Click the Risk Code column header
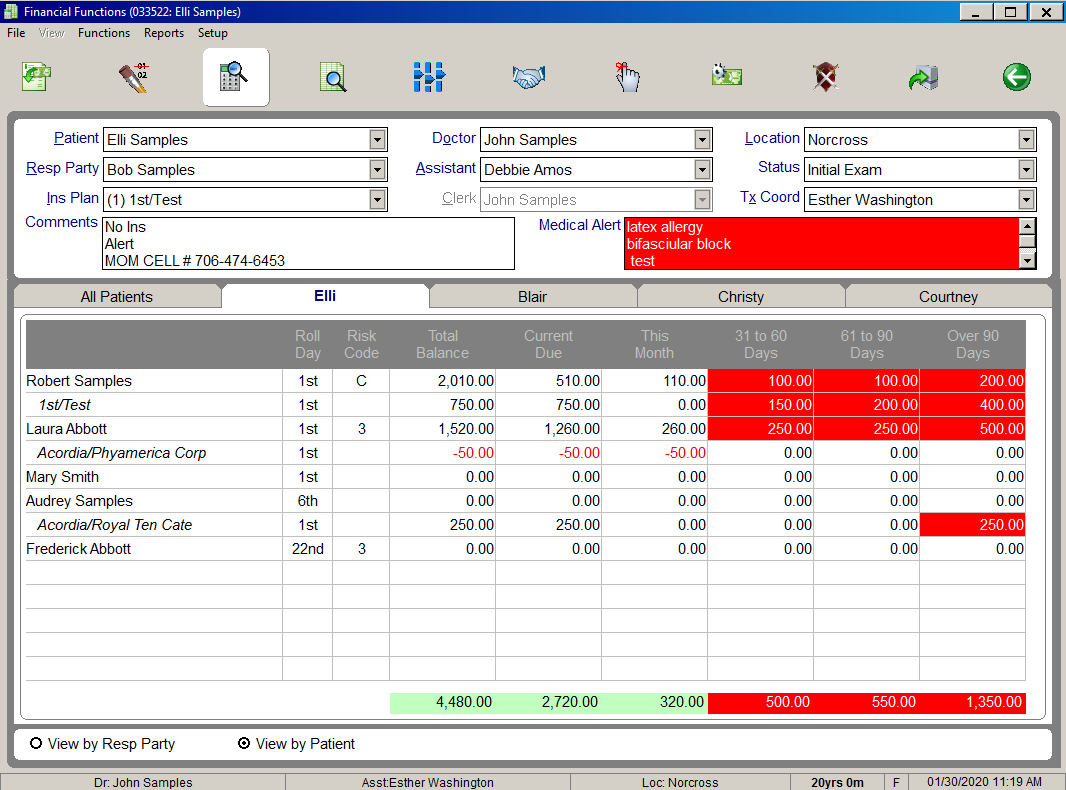The image size is (1066, 790). pyautogui.click(x=361, y=344)
